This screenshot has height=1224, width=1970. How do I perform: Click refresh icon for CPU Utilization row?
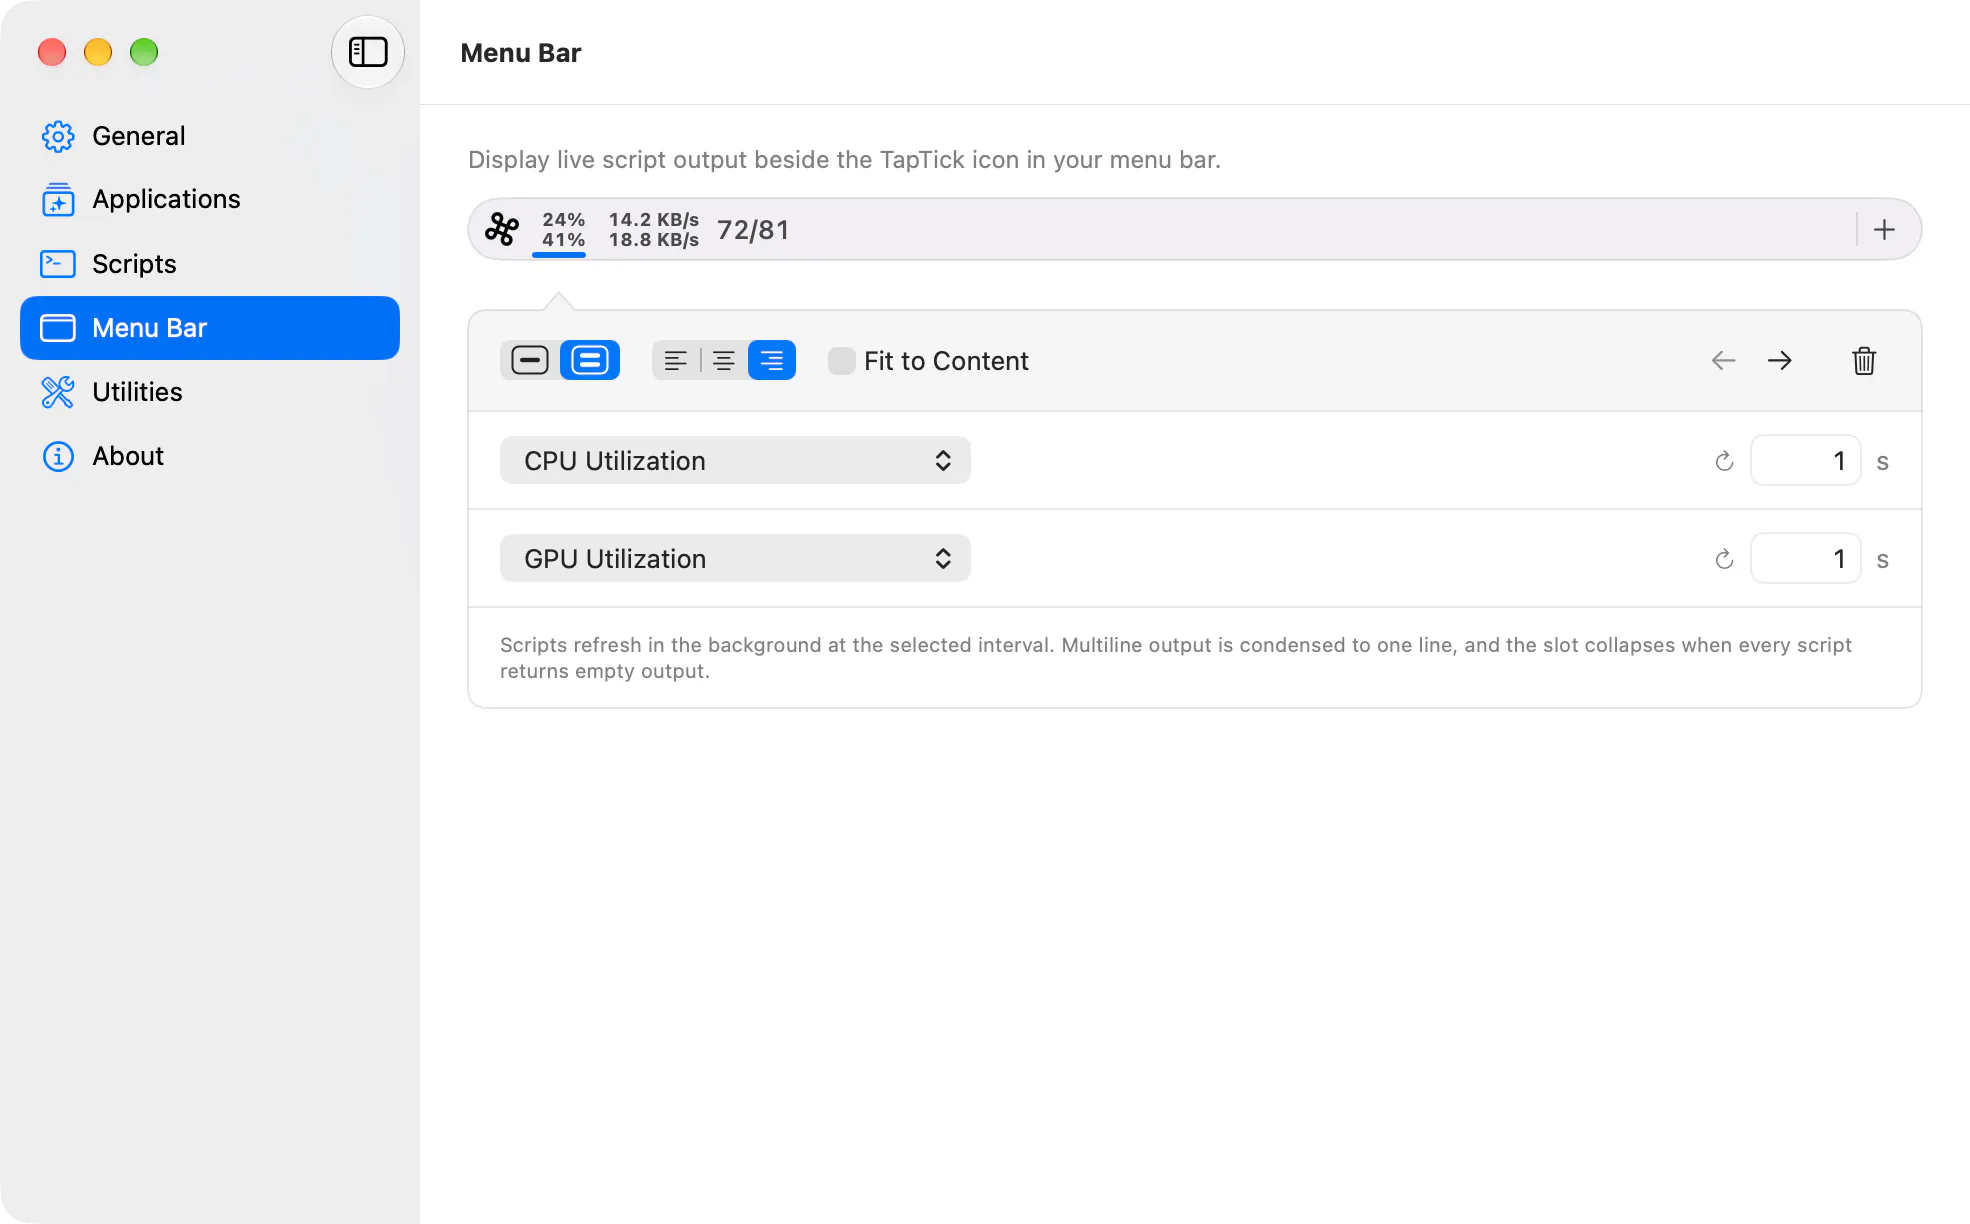click(x=1724, y=461)
